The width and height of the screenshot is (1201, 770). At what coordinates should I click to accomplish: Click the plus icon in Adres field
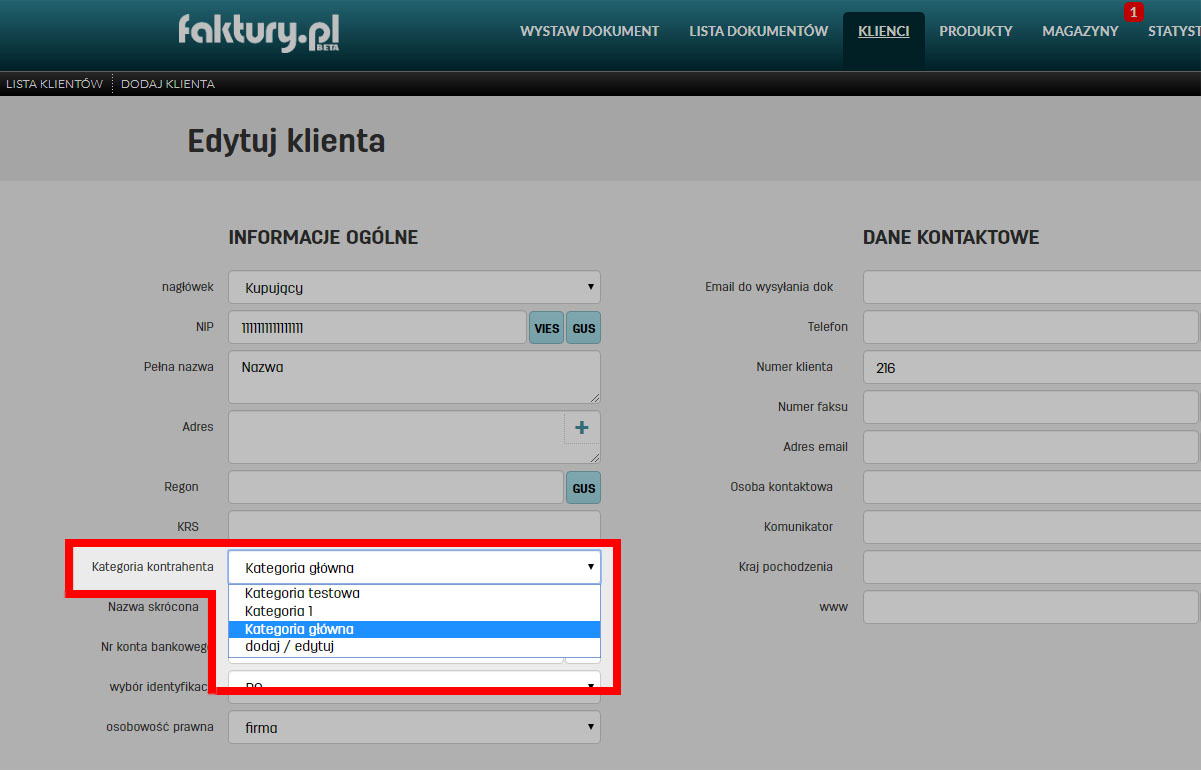click(x=582, y=428)
